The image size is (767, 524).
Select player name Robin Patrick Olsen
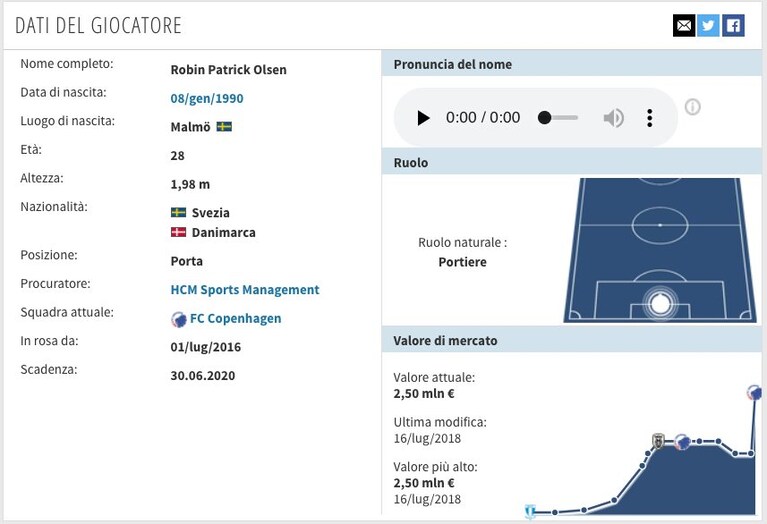[228, 70]
